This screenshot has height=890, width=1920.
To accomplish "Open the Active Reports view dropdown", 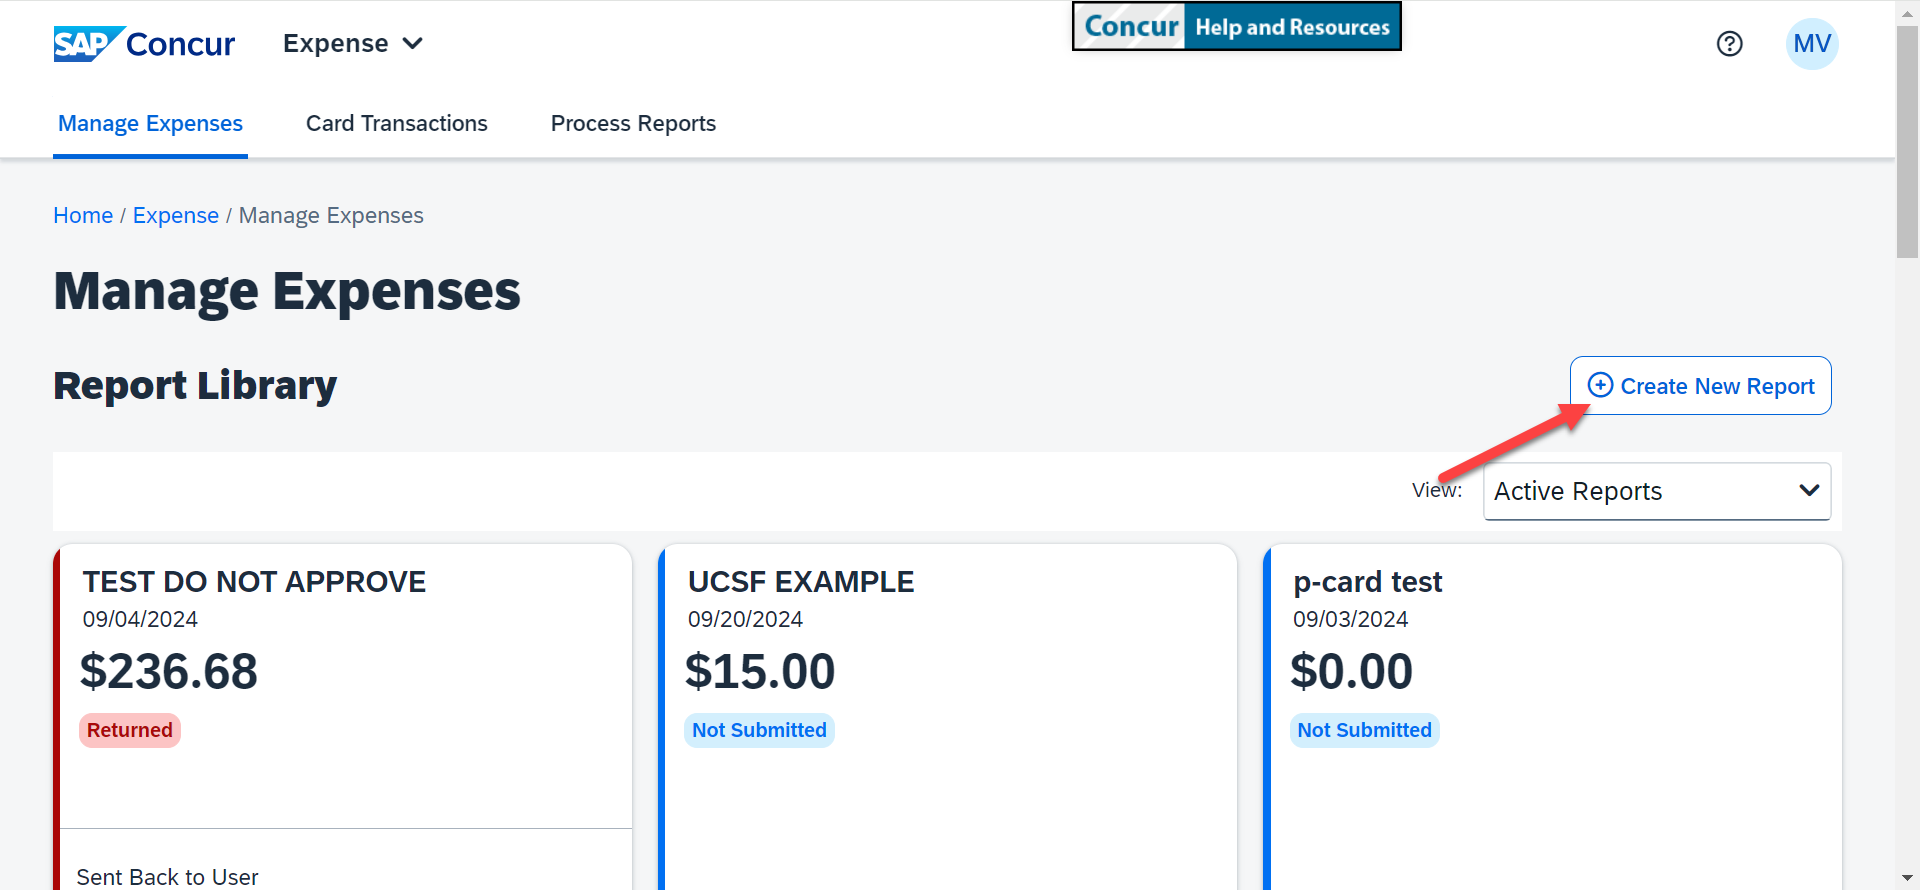I will pyautogui.click(x=1656, y=491).
